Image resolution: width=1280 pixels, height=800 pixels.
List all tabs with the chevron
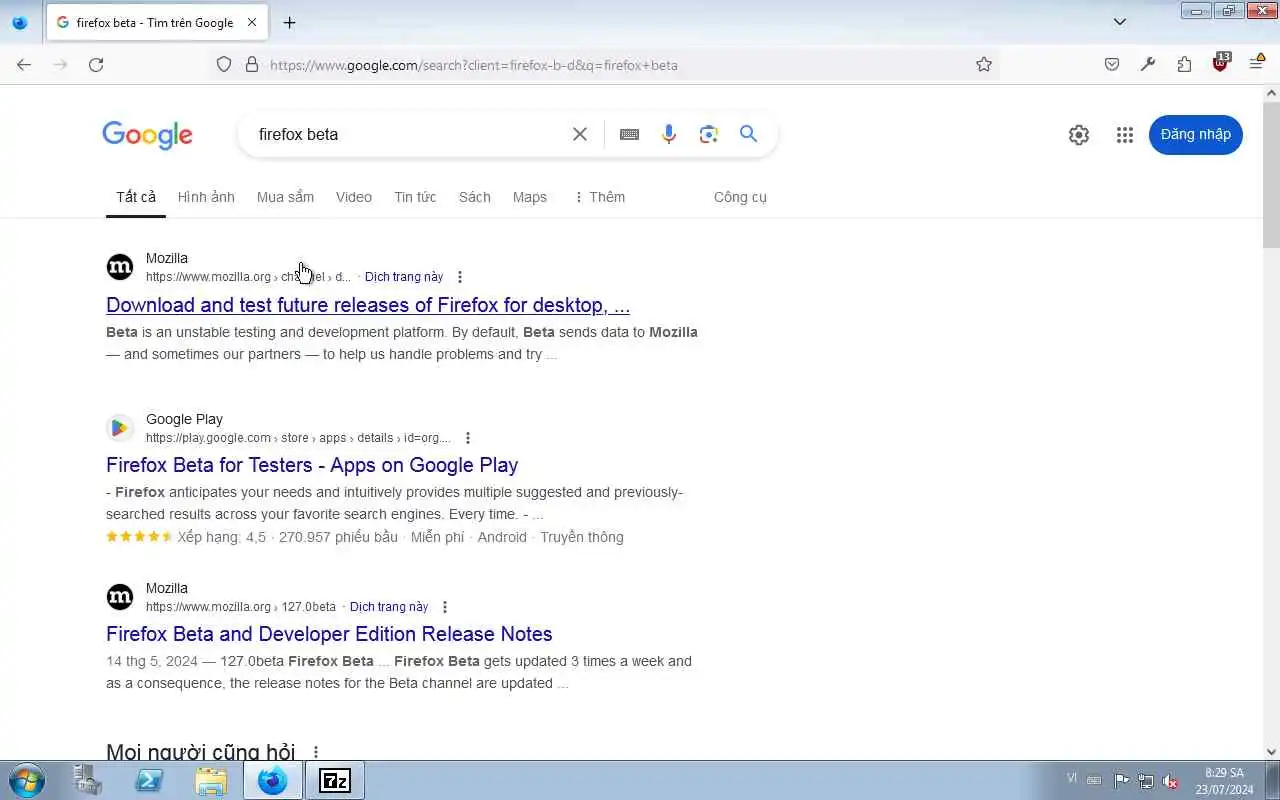click(x=1120, y=22)
